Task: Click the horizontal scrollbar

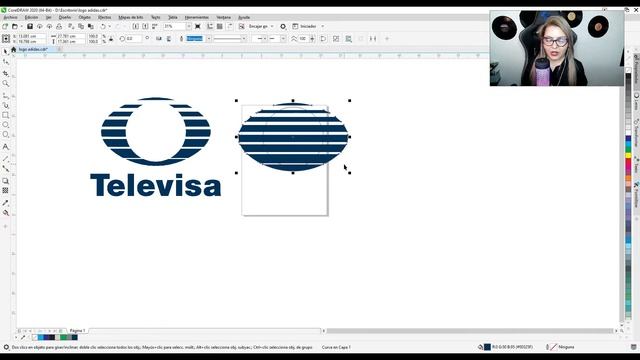Action: pos(469,331)
